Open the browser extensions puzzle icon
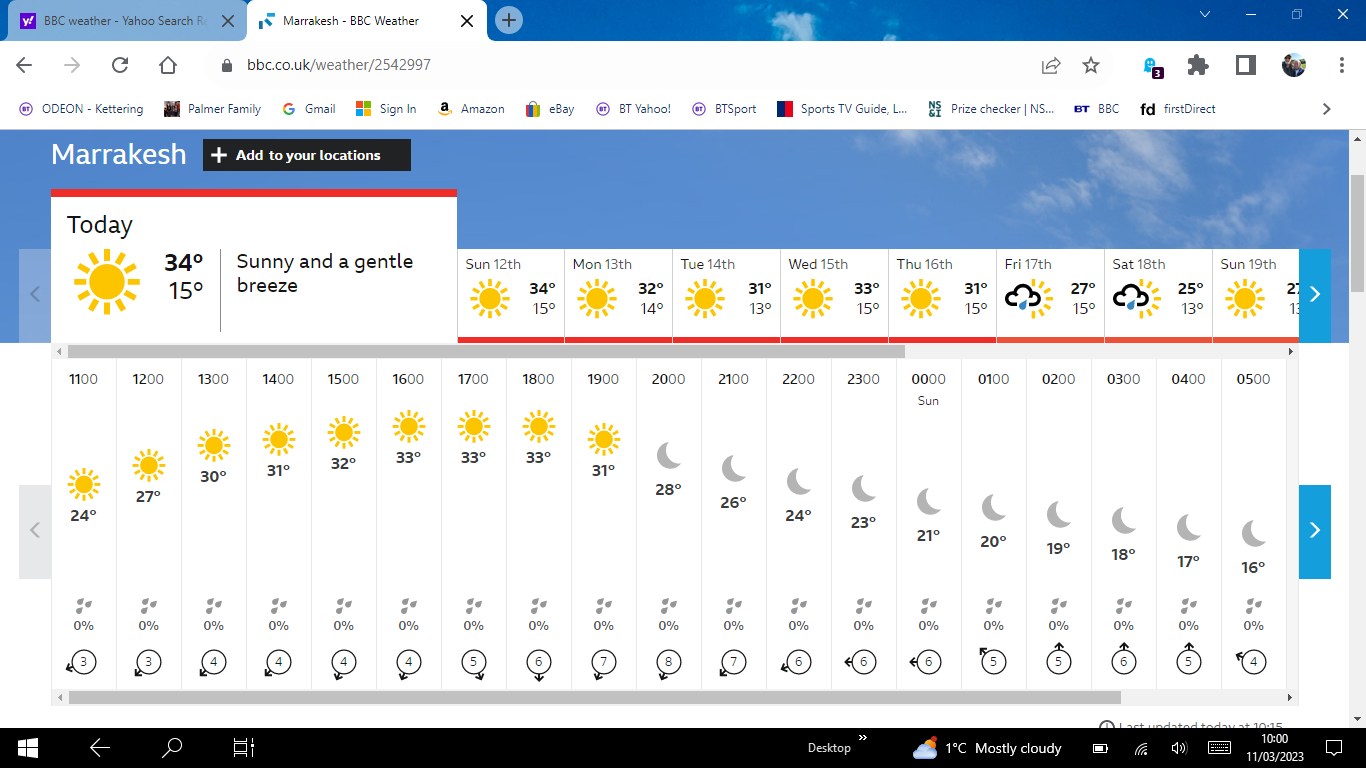 (1197, 65)
